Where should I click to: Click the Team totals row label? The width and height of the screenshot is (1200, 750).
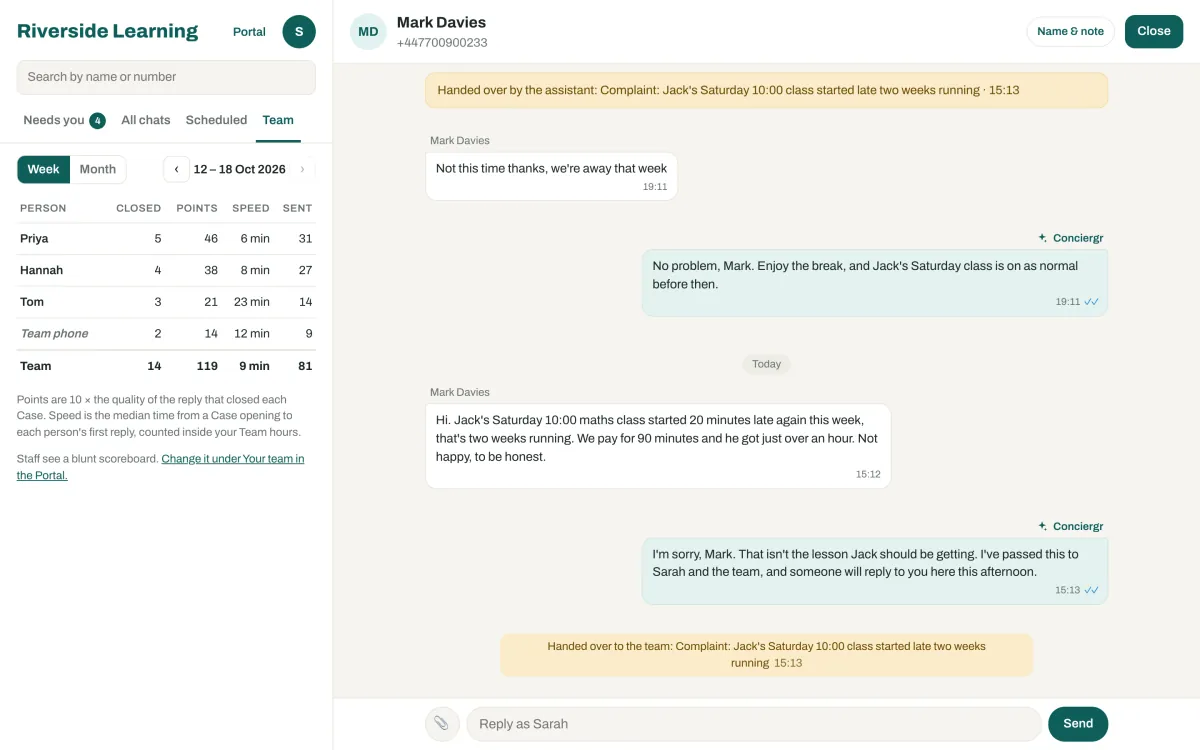tap(36, 366)
